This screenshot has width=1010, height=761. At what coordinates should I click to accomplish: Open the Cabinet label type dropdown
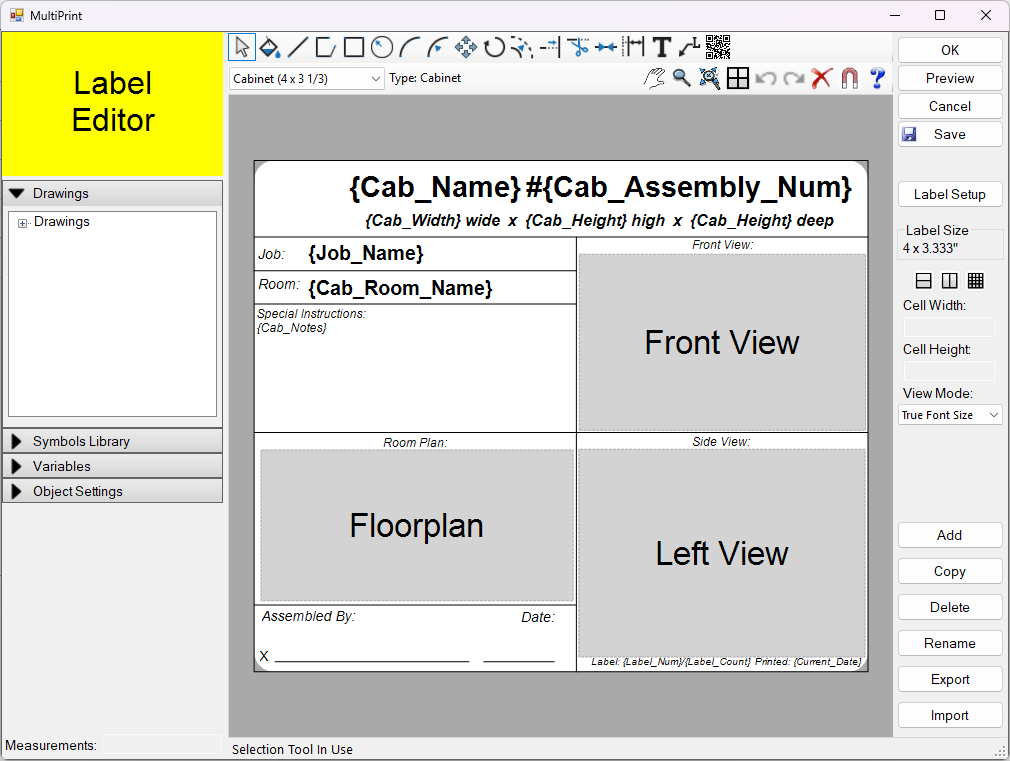(x=306, y=78)
